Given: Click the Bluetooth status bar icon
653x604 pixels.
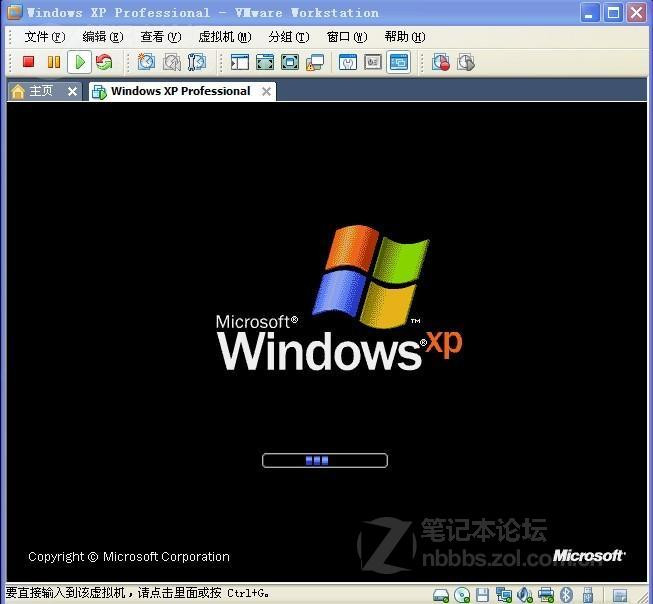Looking at the screenshot, I should [566, 595].
